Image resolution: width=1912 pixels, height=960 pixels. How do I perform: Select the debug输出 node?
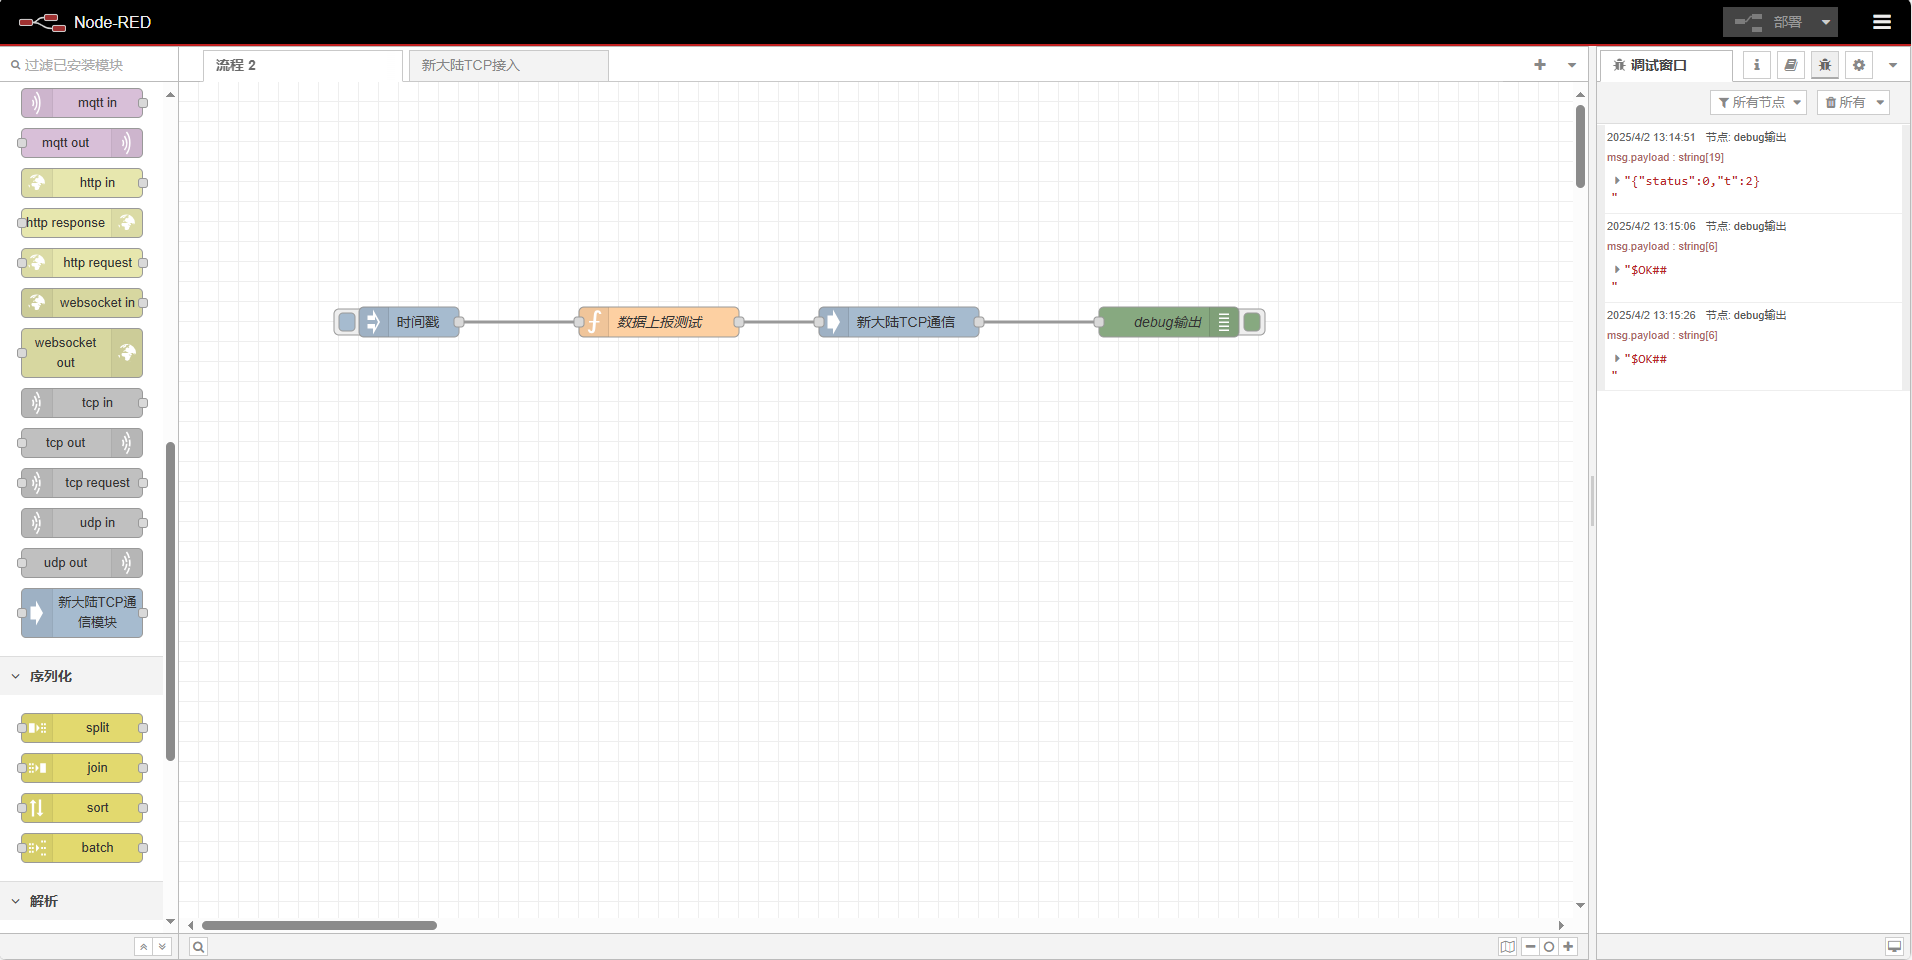(1169, 322)
